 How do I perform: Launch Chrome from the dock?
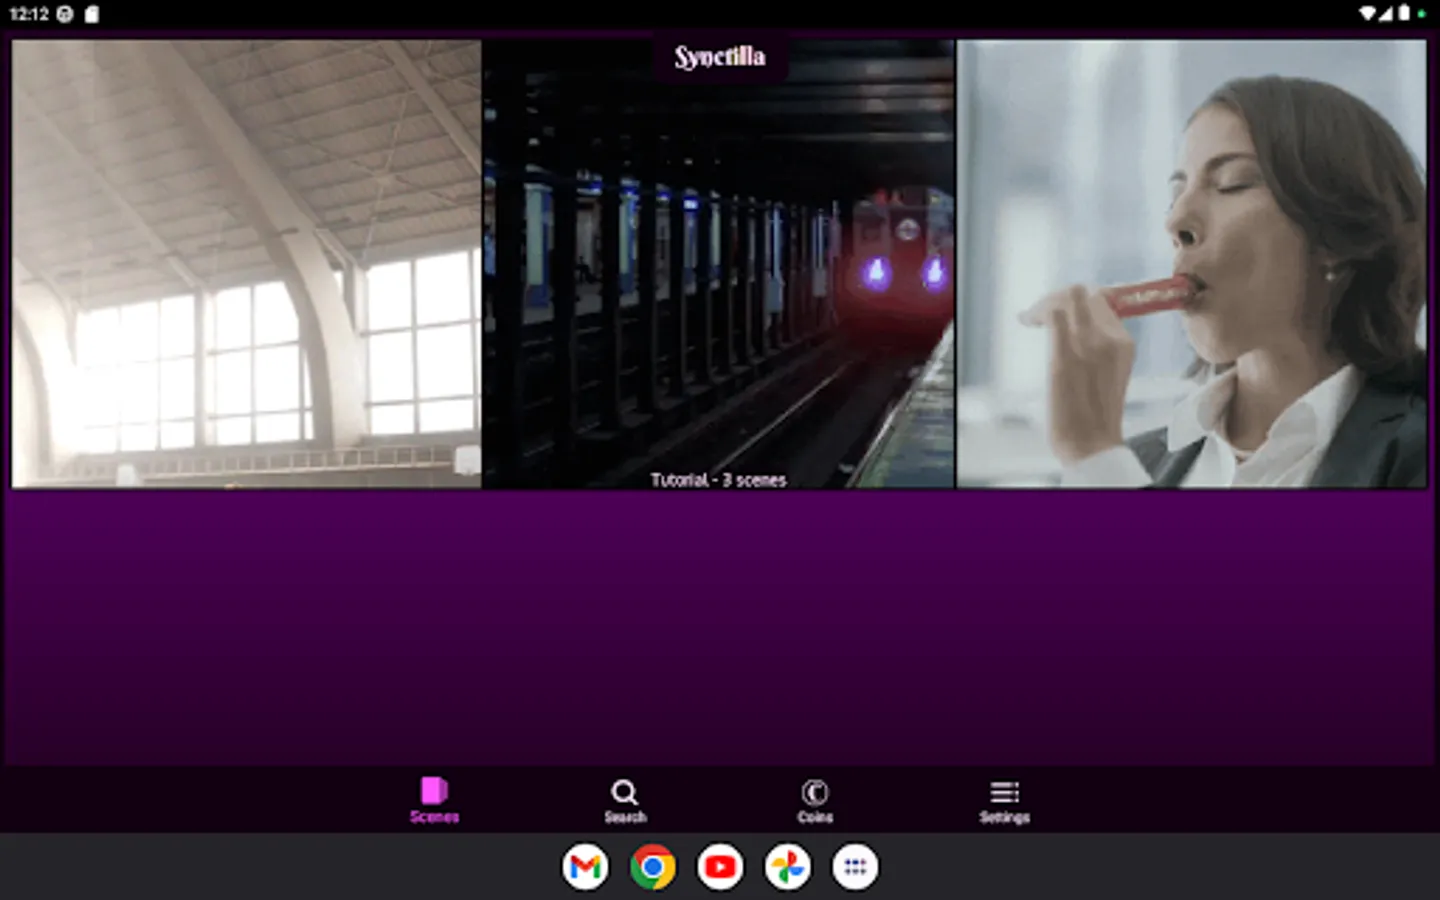coord(653,867)
